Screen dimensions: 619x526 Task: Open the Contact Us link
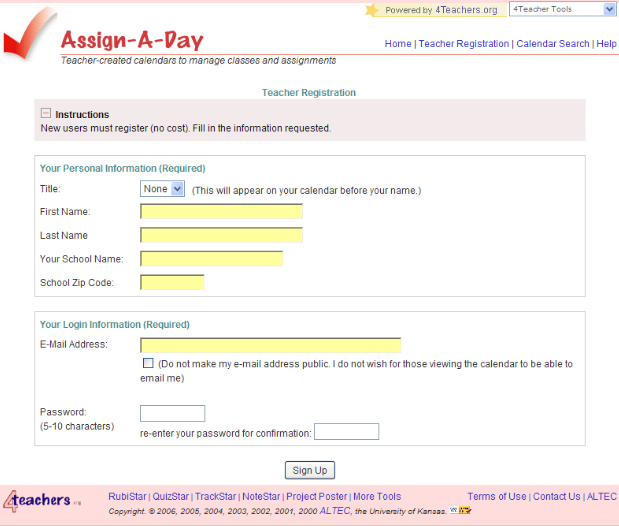557,496
